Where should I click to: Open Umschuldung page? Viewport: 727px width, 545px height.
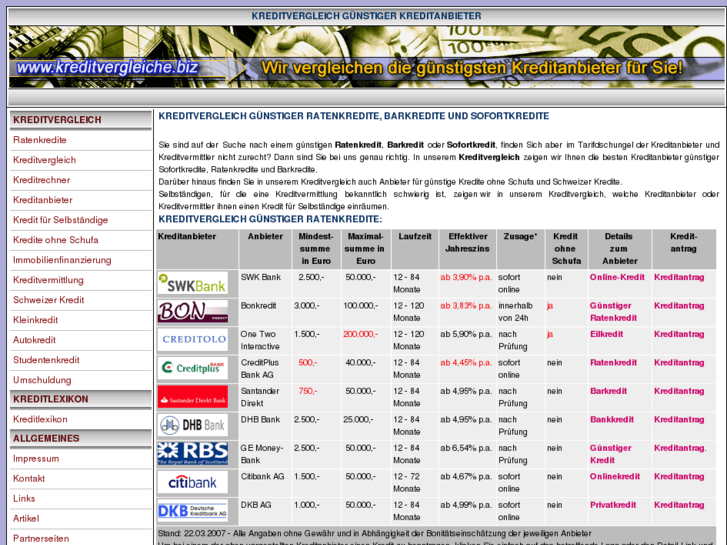pos(42,380)
